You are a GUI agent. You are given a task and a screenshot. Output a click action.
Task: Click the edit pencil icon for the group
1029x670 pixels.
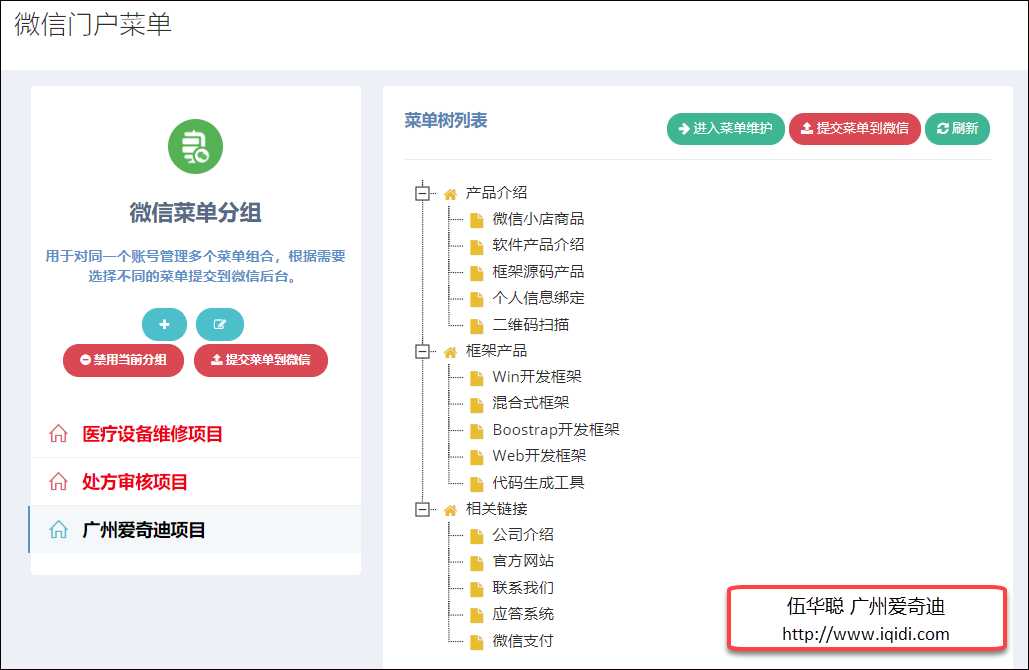pyautogui.click(x=219, y=324)
